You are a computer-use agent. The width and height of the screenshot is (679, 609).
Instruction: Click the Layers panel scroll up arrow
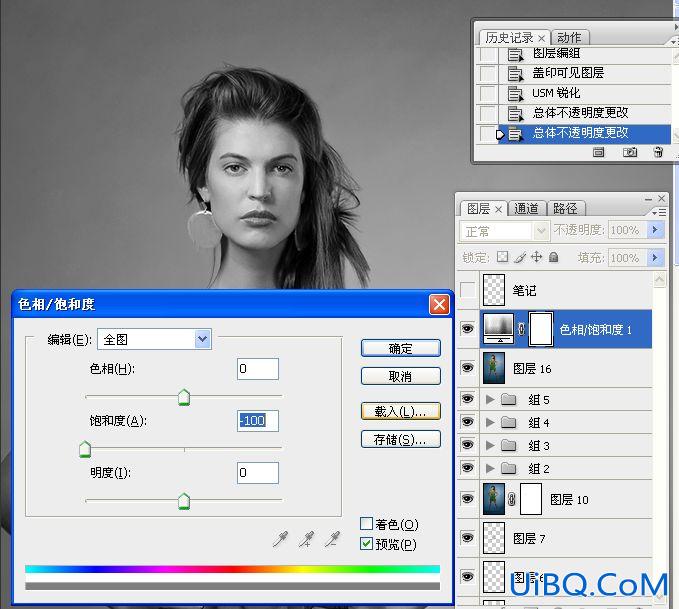(659, 280)
